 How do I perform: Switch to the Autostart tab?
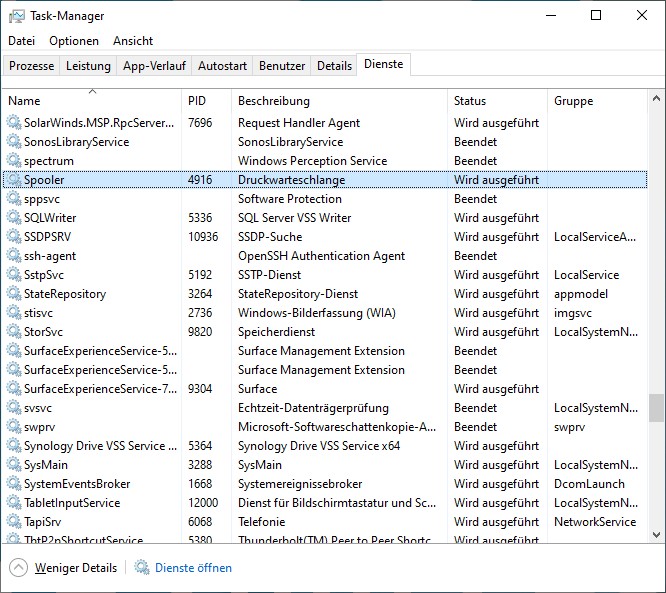[222, 66]
